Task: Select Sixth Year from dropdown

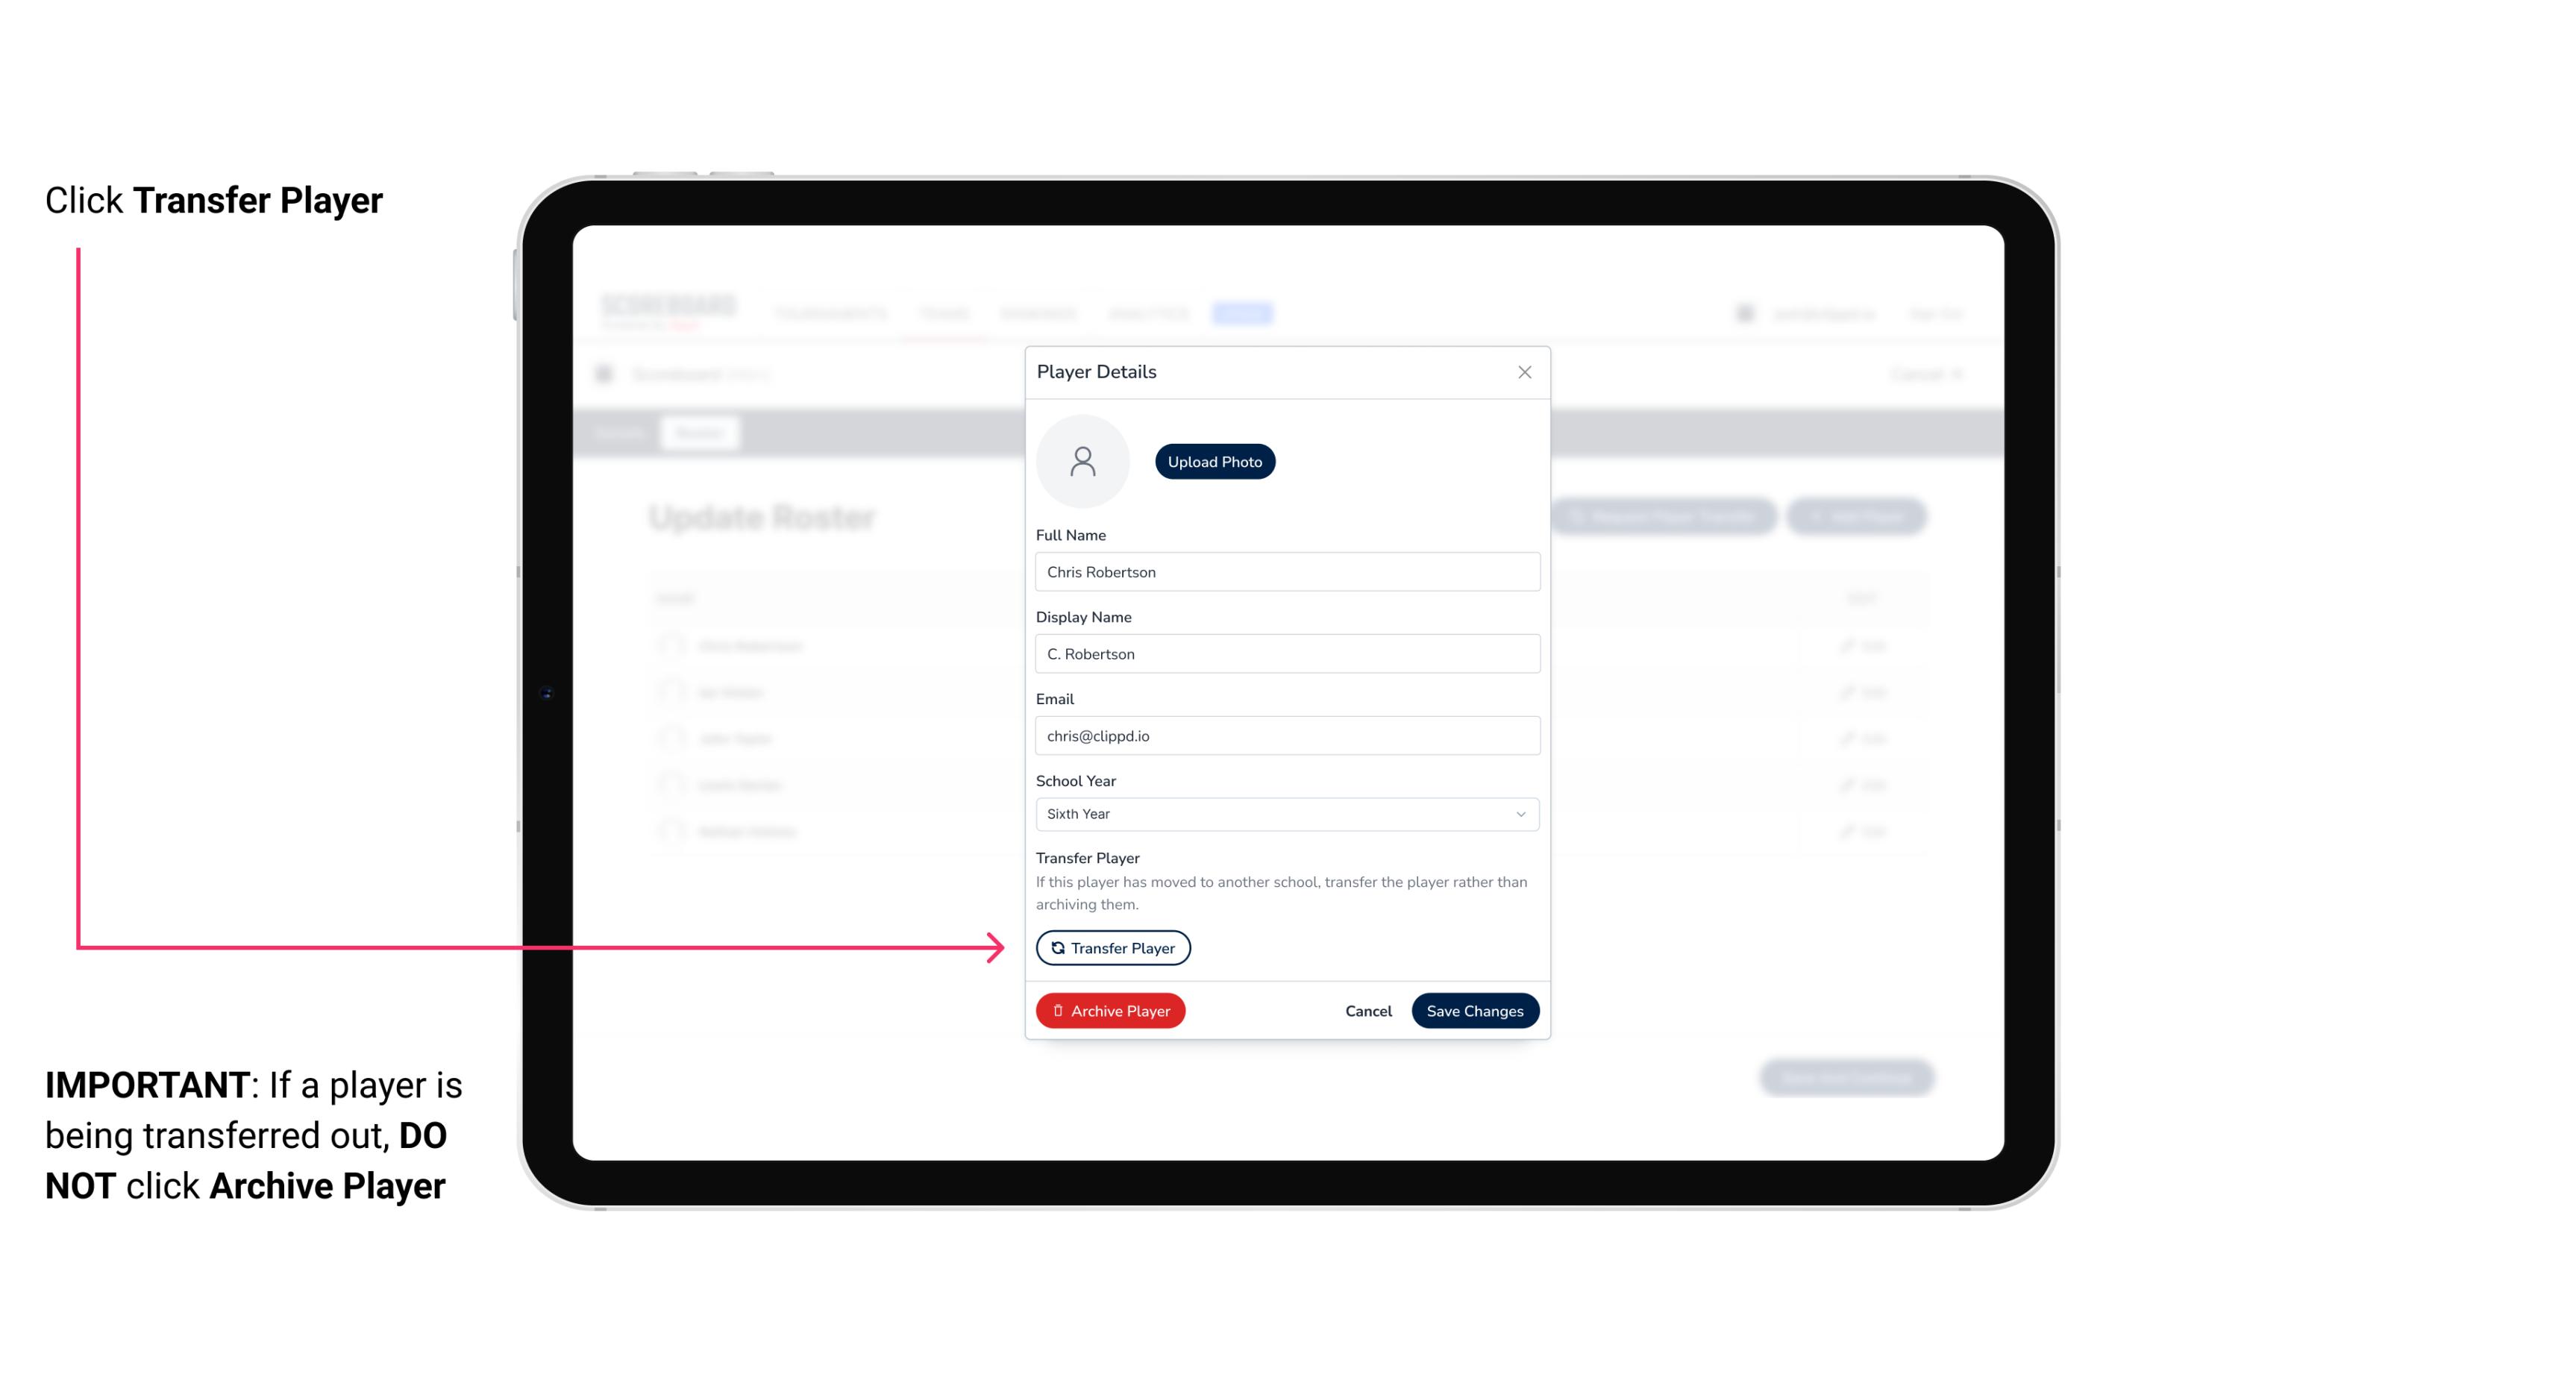Action: point(1285,814)
